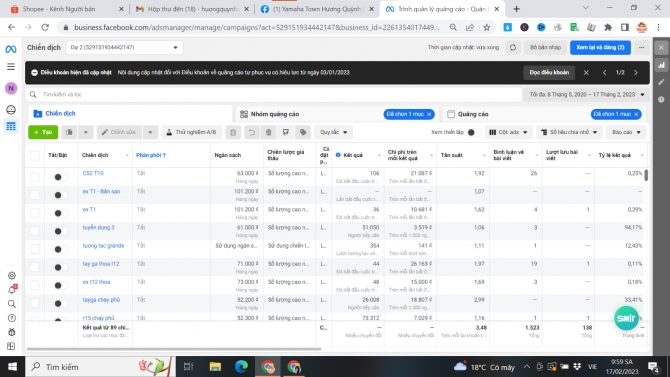Click the Tìm kiếm và lọc search field
The height and width of the screenshot is (377, 670).
click(x=273, y=94)
